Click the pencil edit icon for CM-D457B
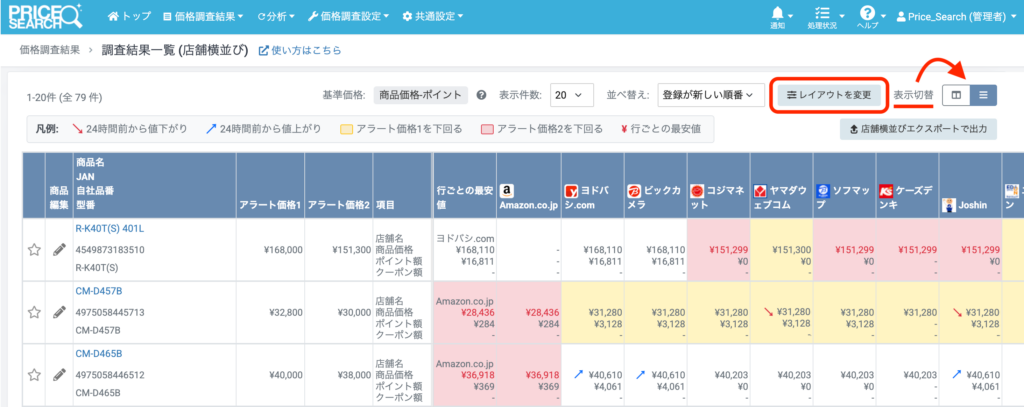Viewport: 1024px width, 407px height. (x=59, y=312)
